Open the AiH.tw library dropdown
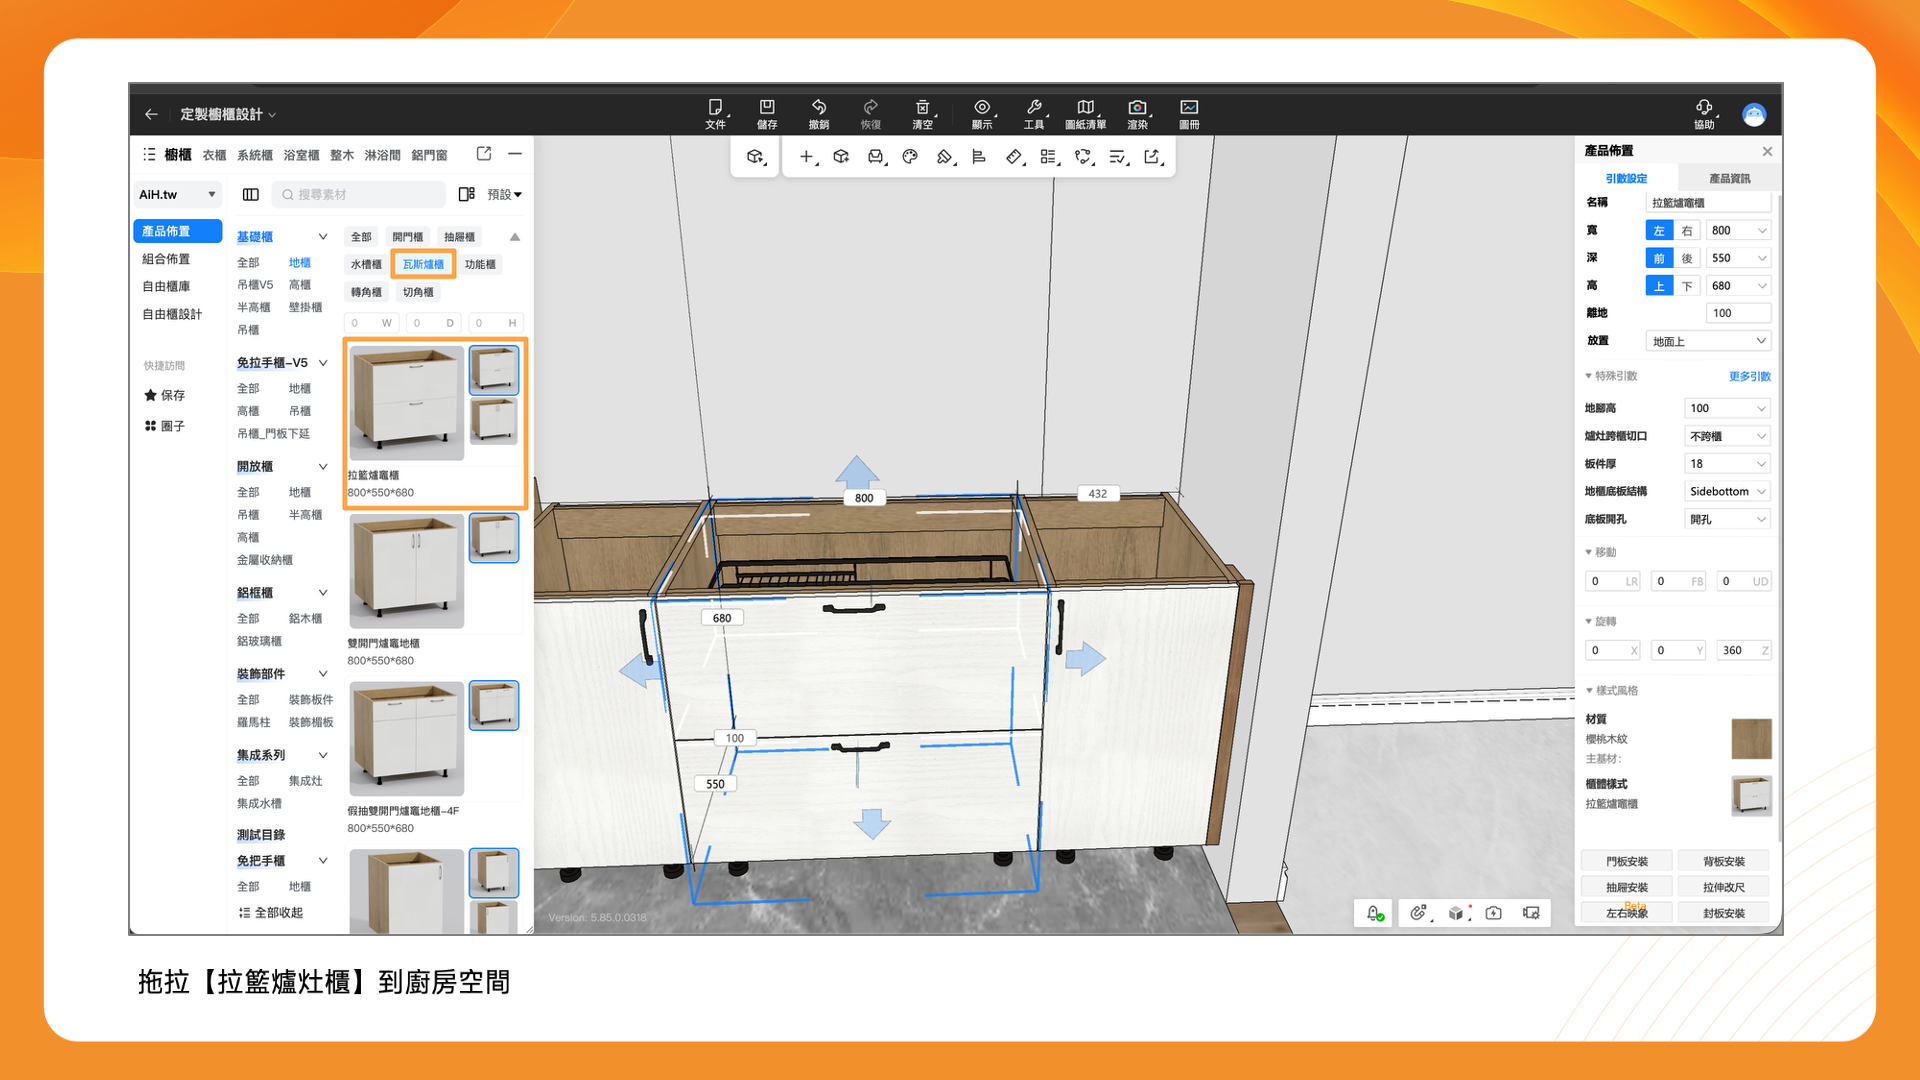 [177, 195]
